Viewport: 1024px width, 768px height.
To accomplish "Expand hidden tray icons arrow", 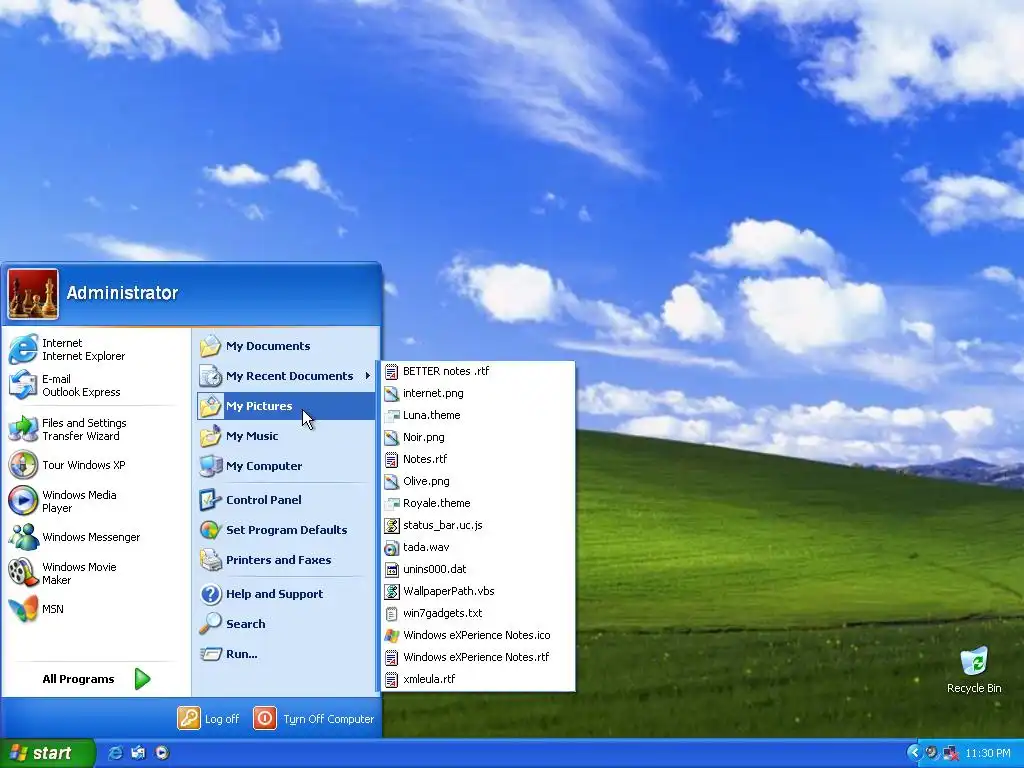I will click(914, 753).
